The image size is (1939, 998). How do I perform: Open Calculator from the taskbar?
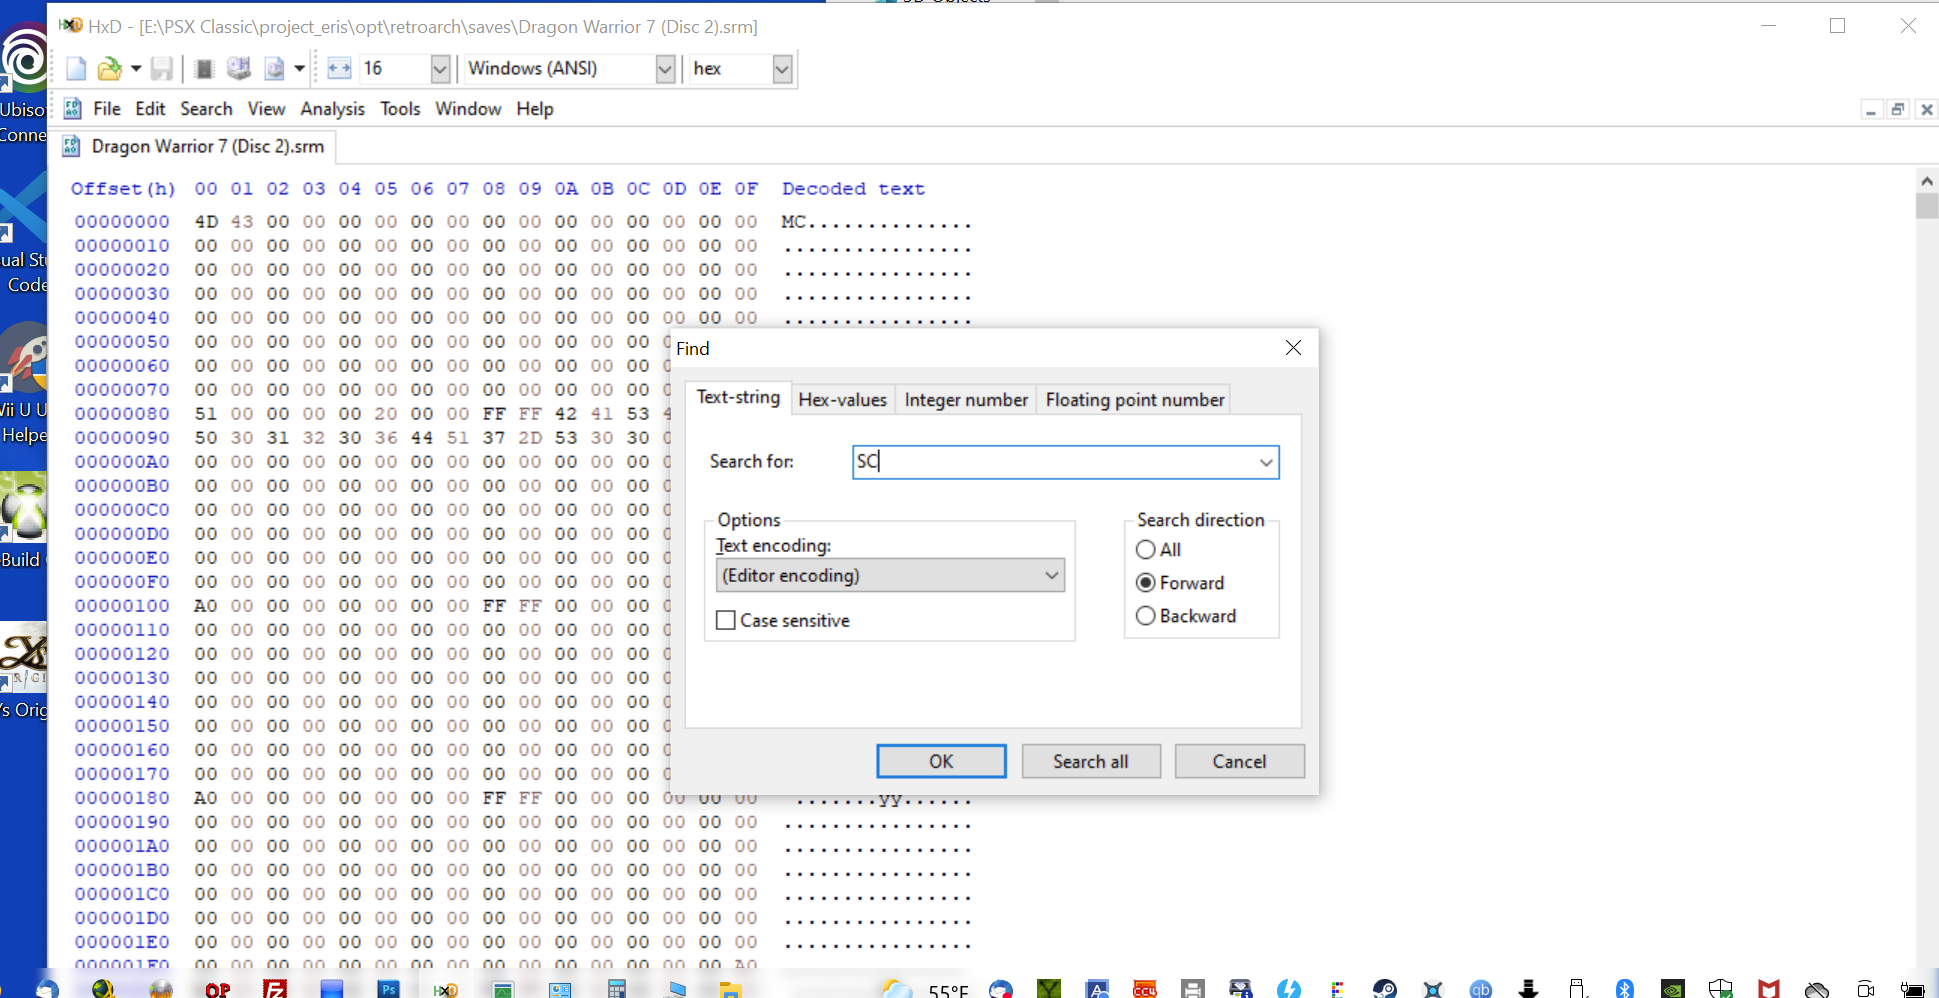617,989
